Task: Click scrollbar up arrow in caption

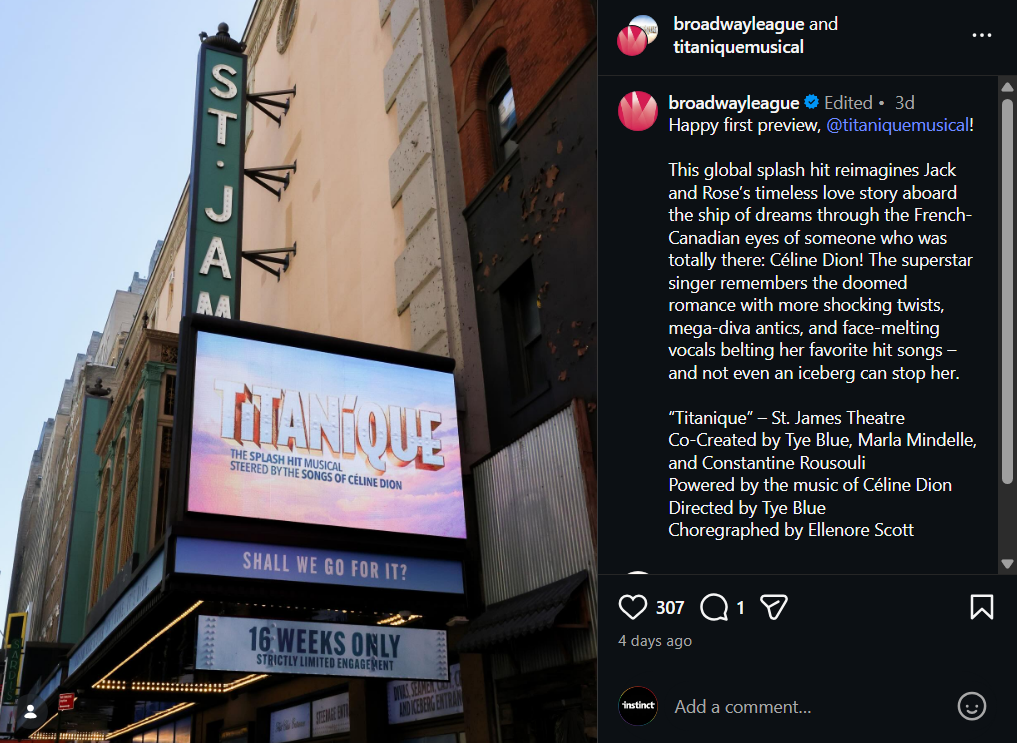Action: pos(1007,87)
